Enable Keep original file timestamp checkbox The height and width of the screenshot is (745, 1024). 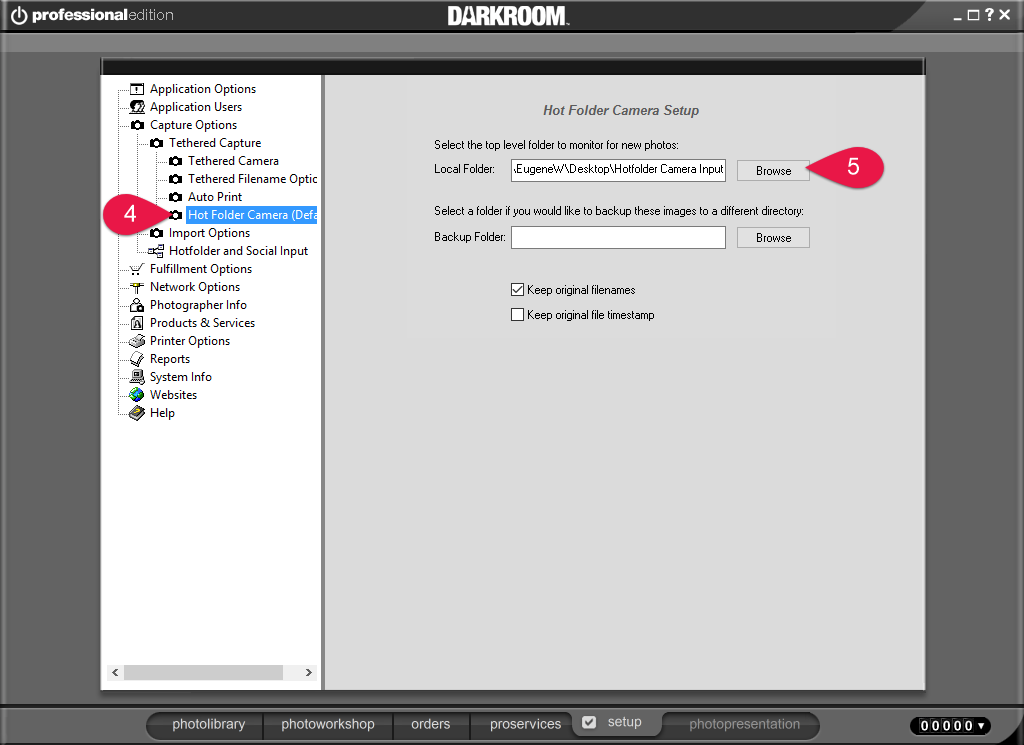pyautogui.click(x=517, y=315)
